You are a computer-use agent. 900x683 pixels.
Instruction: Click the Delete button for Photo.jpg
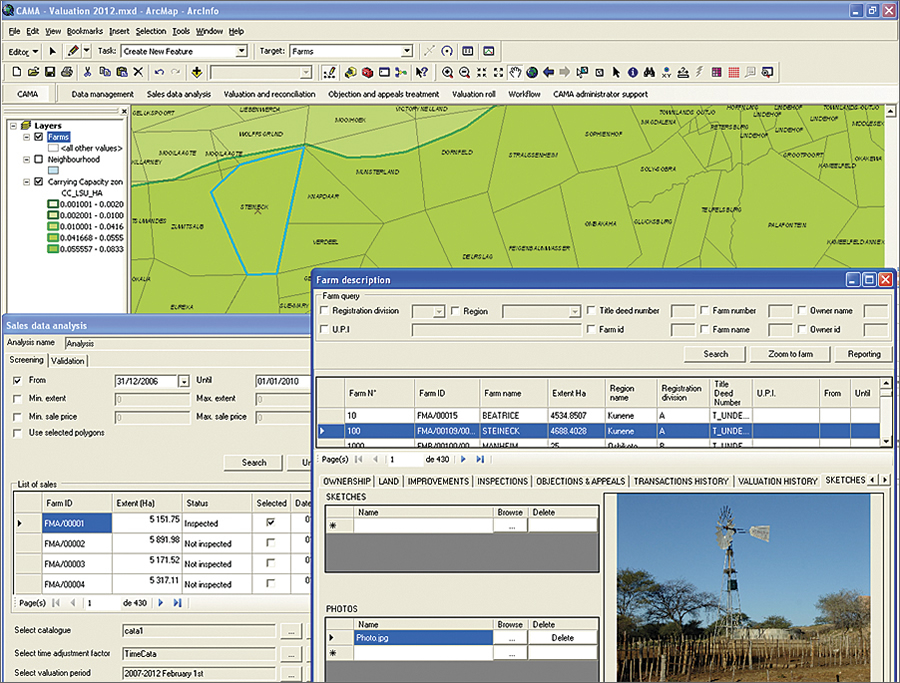tap(562, 637)
